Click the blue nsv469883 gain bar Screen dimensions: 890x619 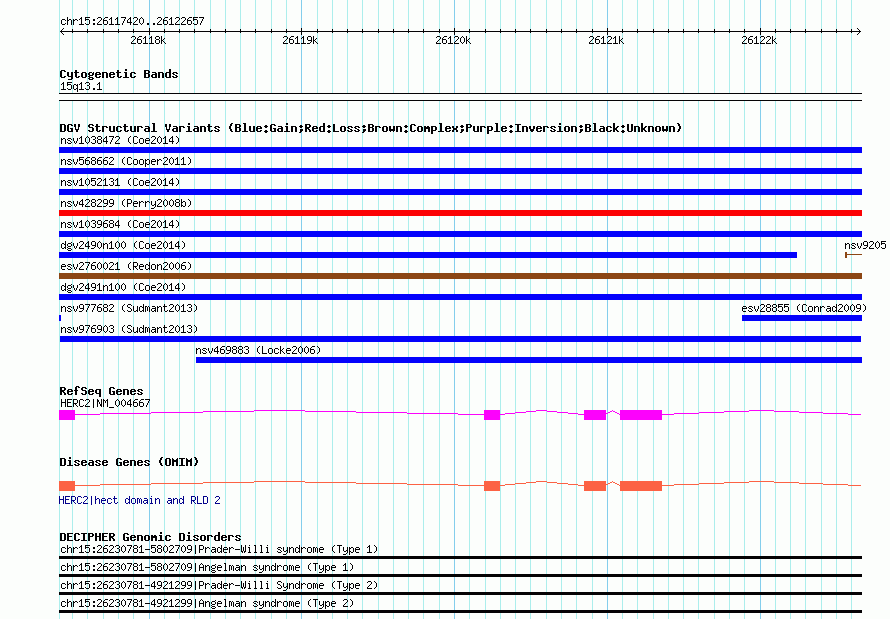pyautogui.click(x=529, y=360)
